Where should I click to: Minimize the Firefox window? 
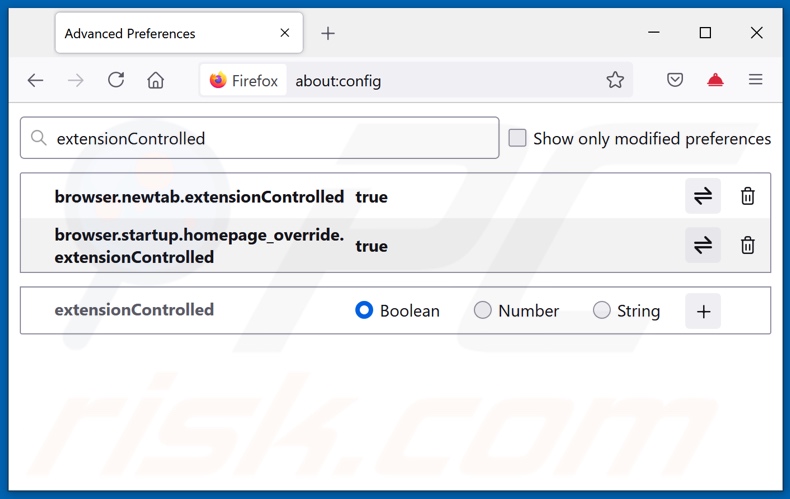654,33
